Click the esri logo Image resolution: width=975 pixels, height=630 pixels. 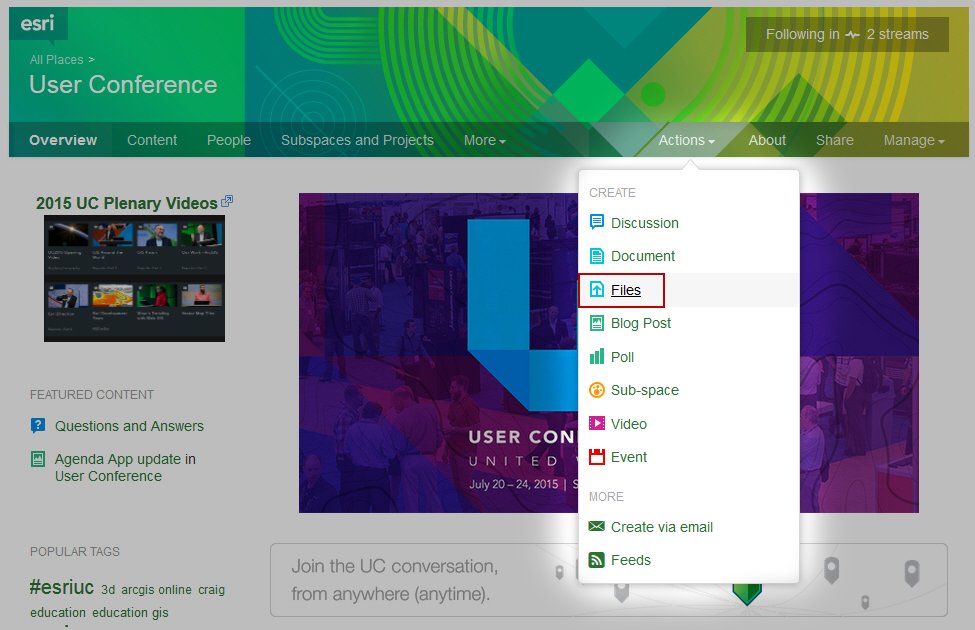[x=37, y=24]
